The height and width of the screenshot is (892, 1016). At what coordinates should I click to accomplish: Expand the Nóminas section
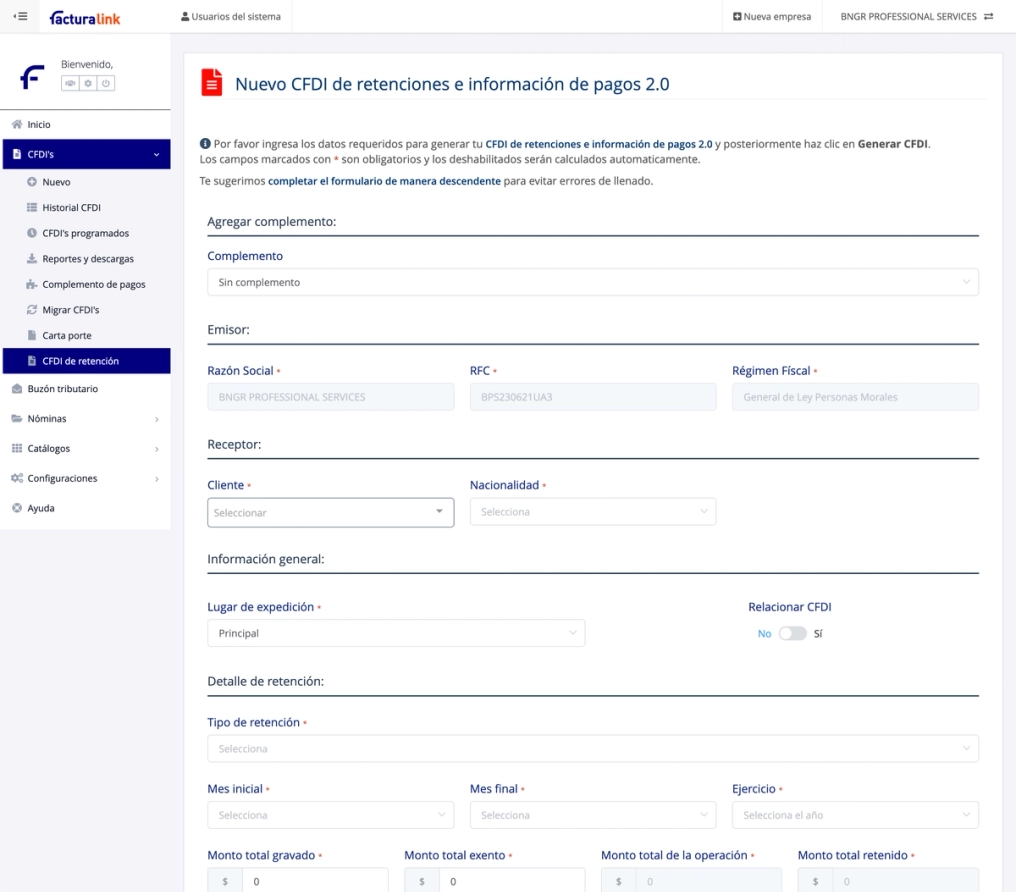coord(86,418)
